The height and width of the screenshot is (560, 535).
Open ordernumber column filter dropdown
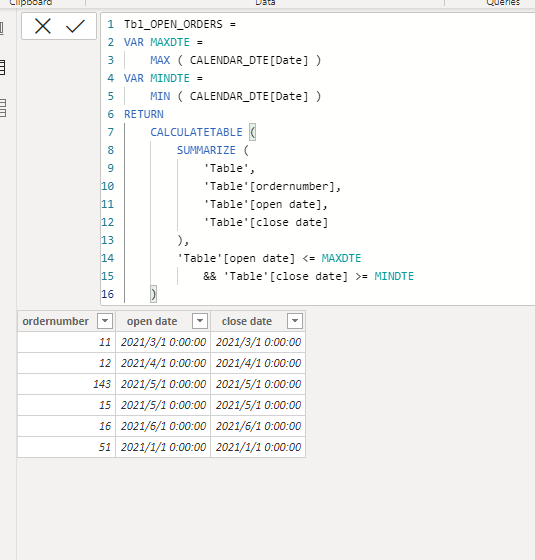pos(105,321)
